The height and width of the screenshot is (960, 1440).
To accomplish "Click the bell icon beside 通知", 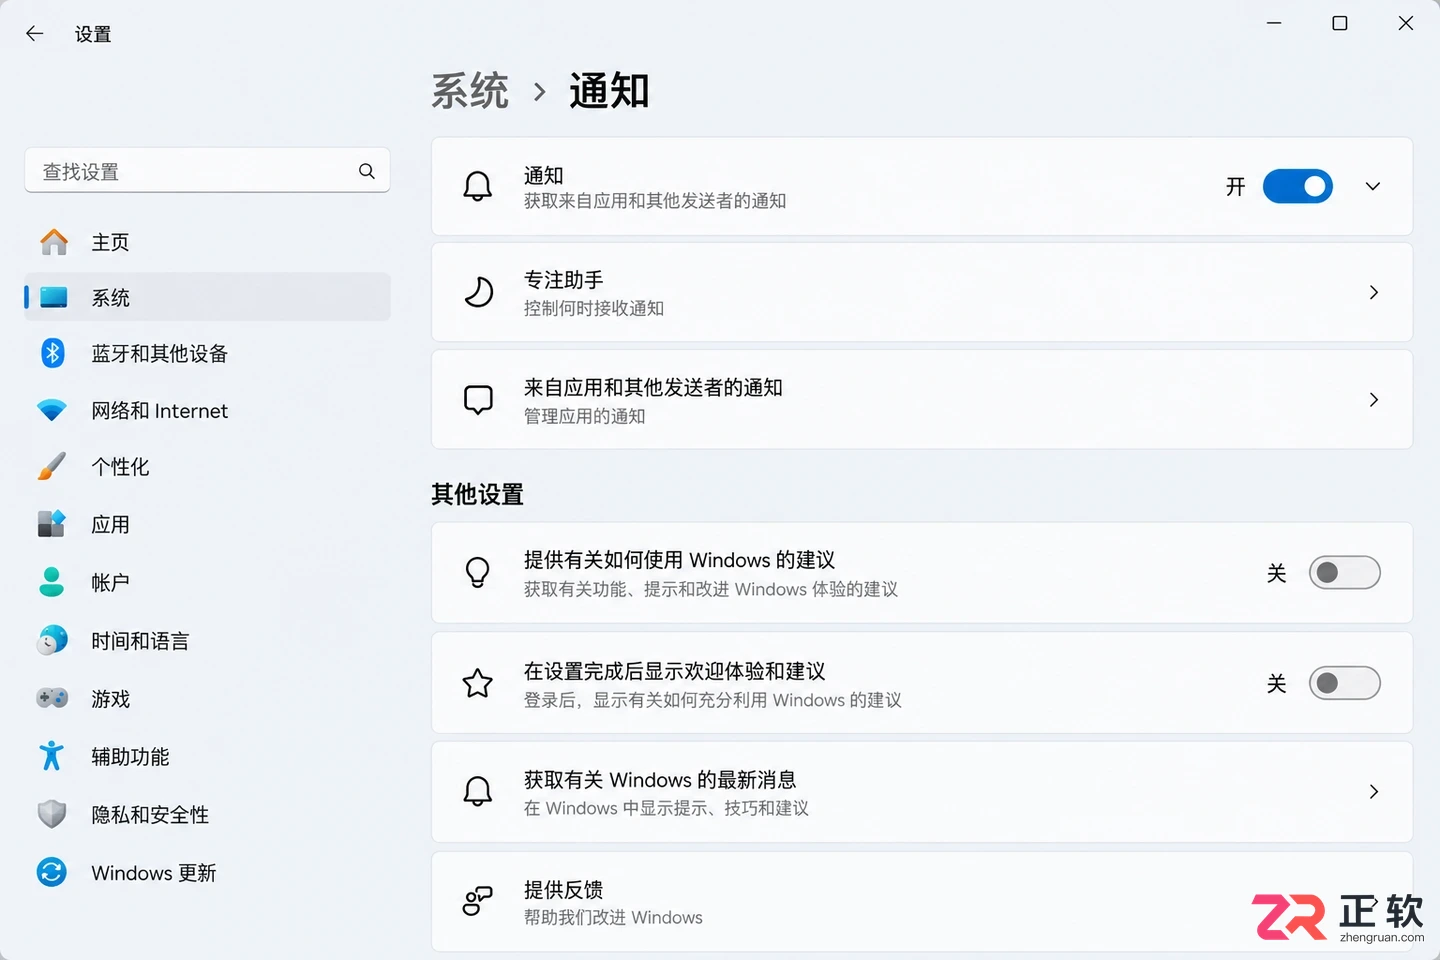I will [x=478, y=186].
